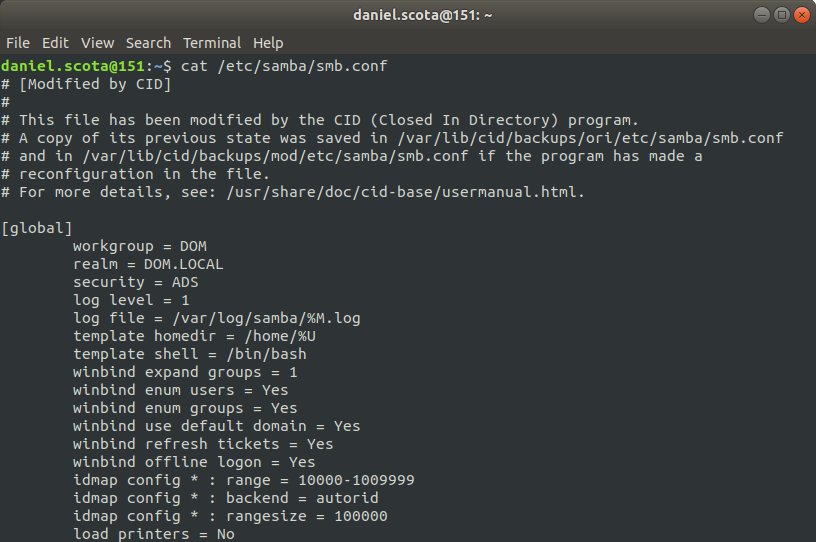
Task: Open the File menu
Action: point(17,43)
